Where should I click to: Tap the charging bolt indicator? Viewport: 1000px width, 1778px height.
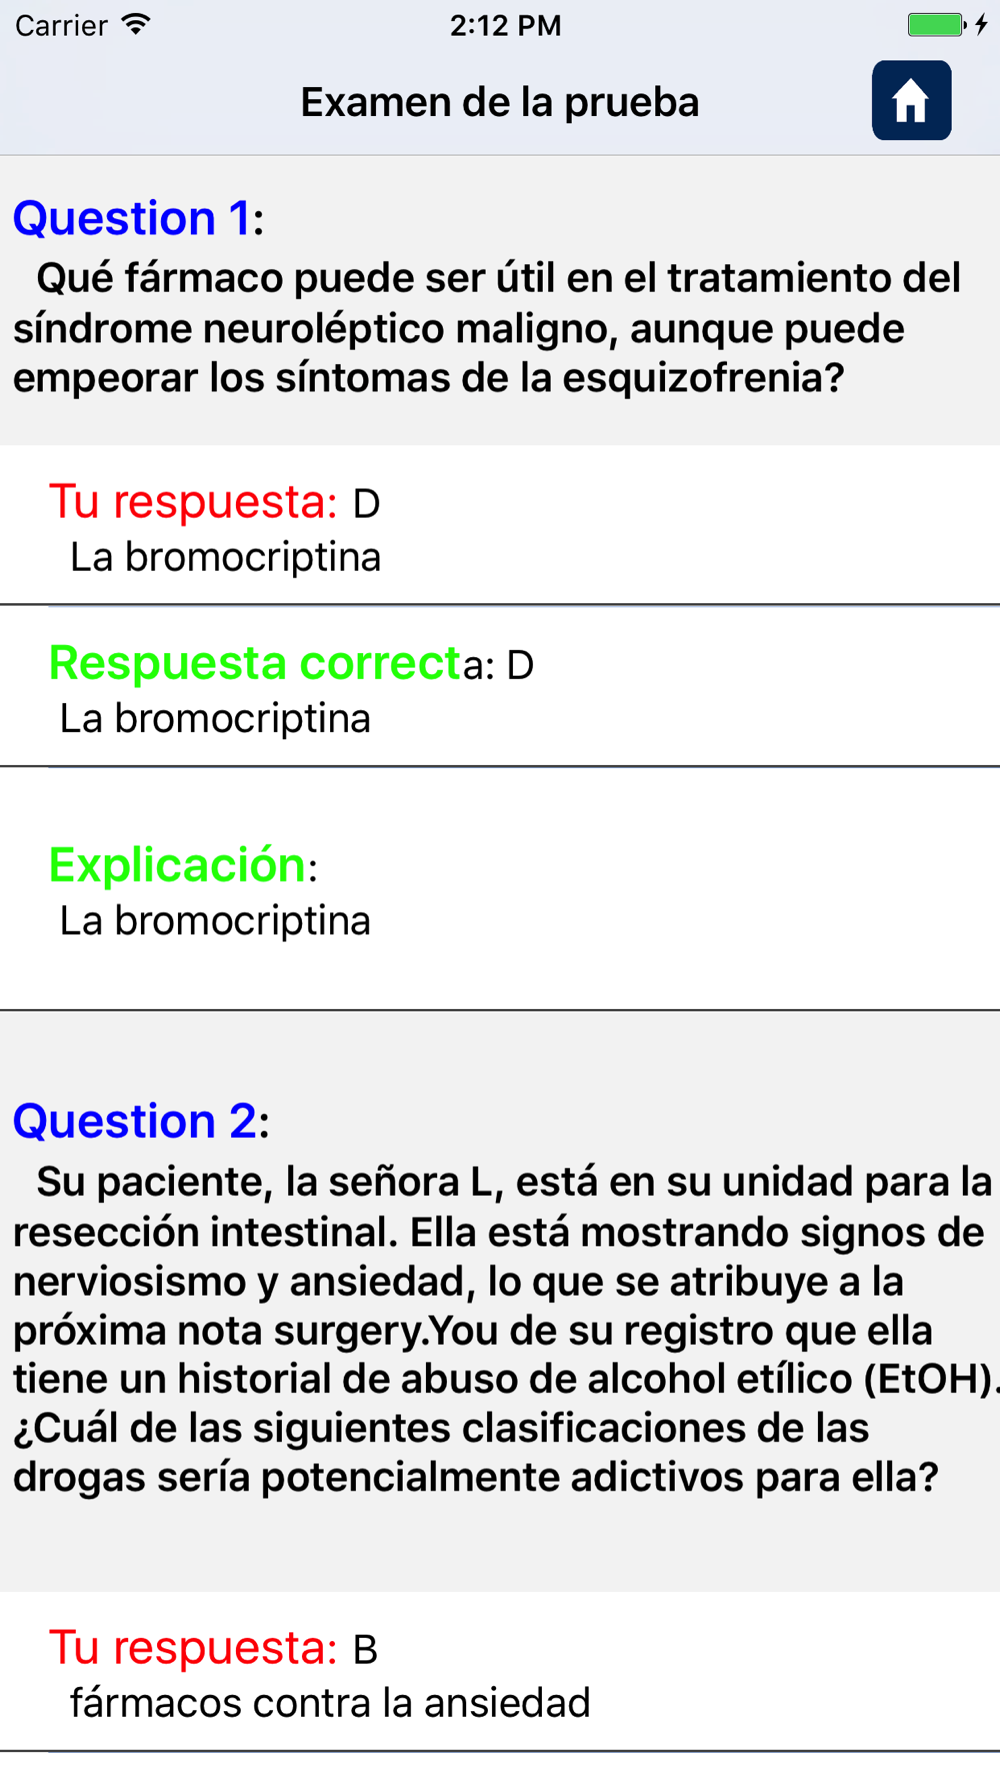pyautogui.click(x=982, y=25)
